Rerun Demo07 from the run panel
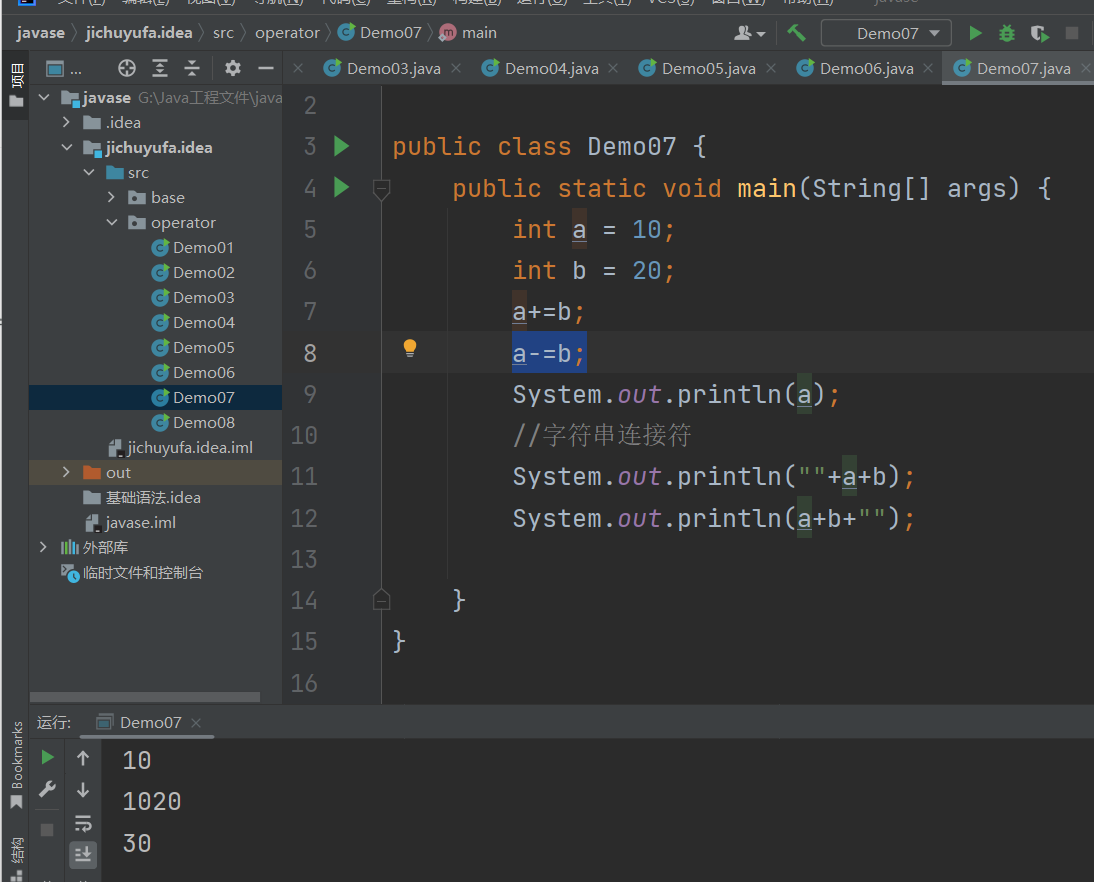The width and height of the screenshot is (1094, 882). click(x=47, y=758)
